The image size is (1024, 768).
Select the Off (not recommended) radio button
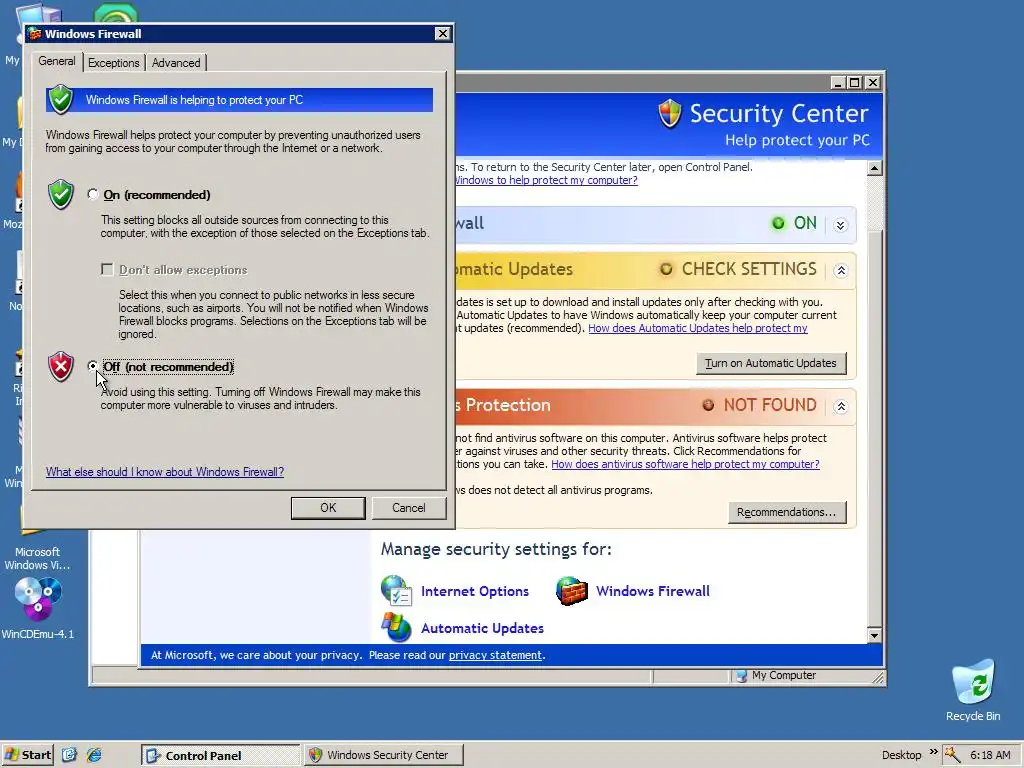93,366
